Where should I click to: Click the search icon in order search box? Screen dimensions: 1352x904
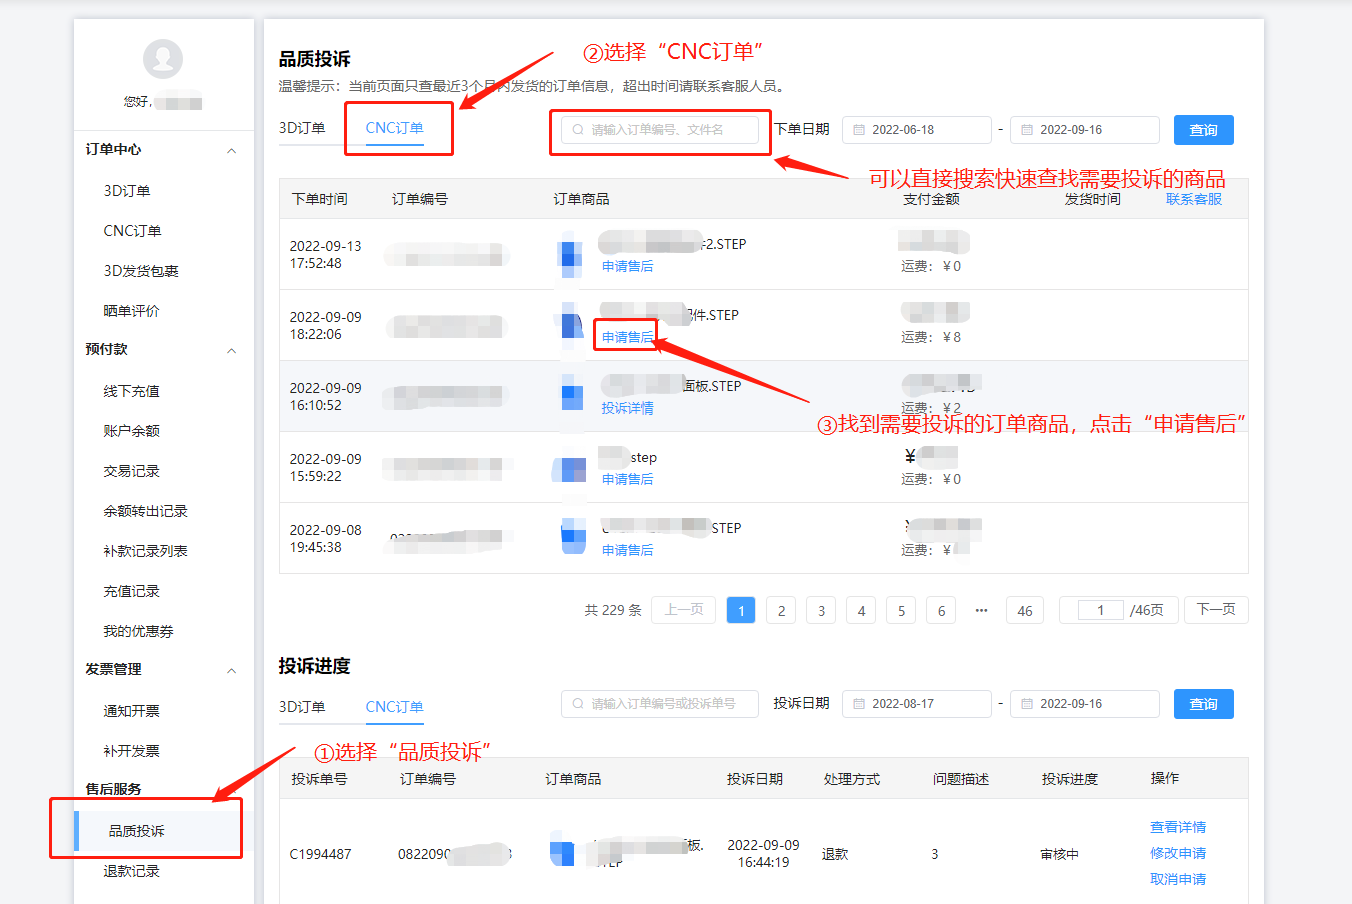(578, 130)
